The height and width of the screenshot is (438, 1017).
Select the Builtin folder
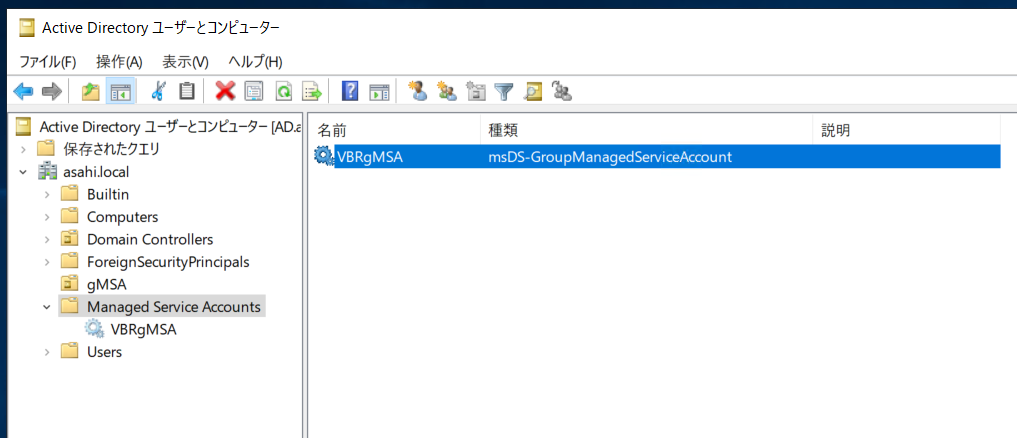tap(108, 195)
